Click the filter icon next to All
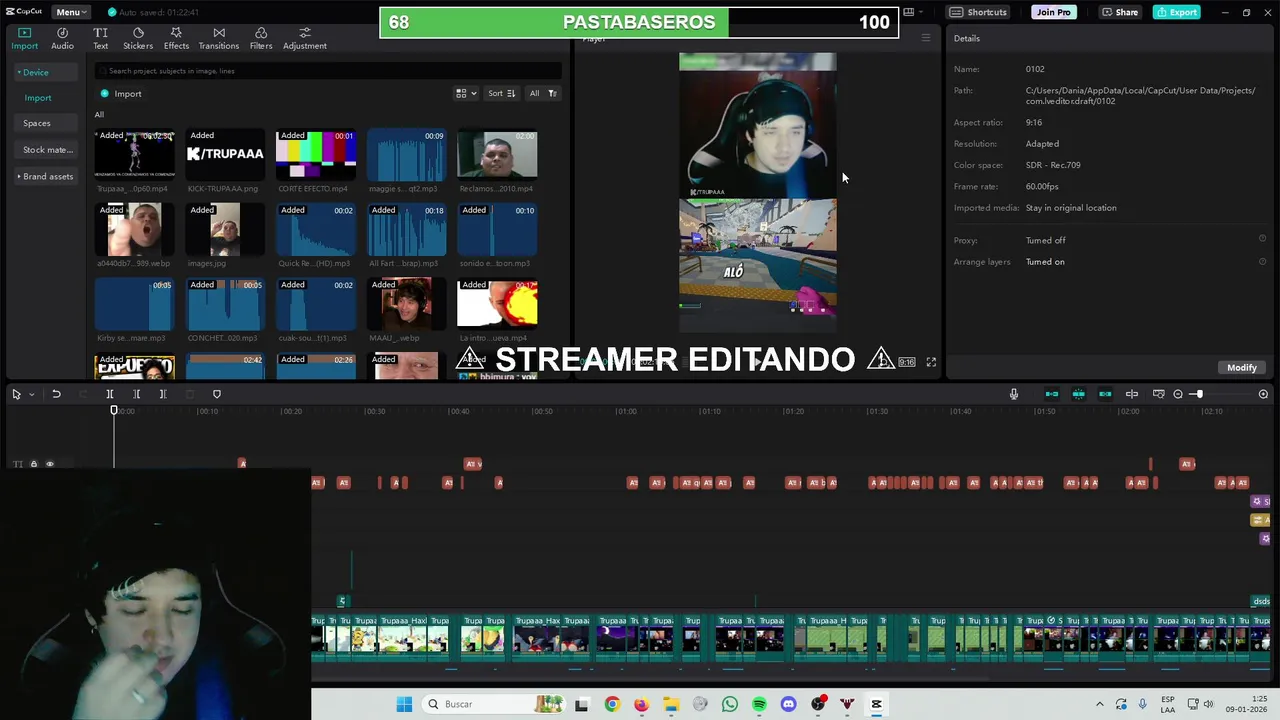The image size is (1280, 720). (x=552, y=93)
